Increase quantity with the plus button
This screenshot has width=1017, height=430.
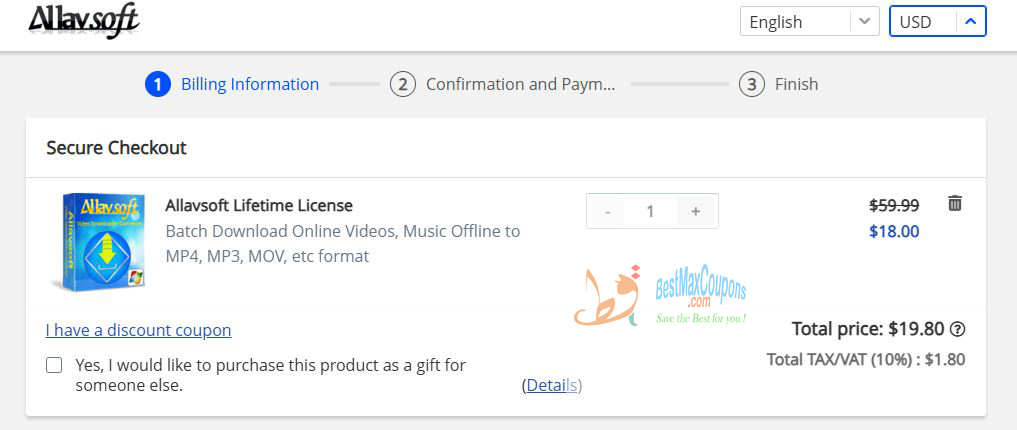(695, 211)
